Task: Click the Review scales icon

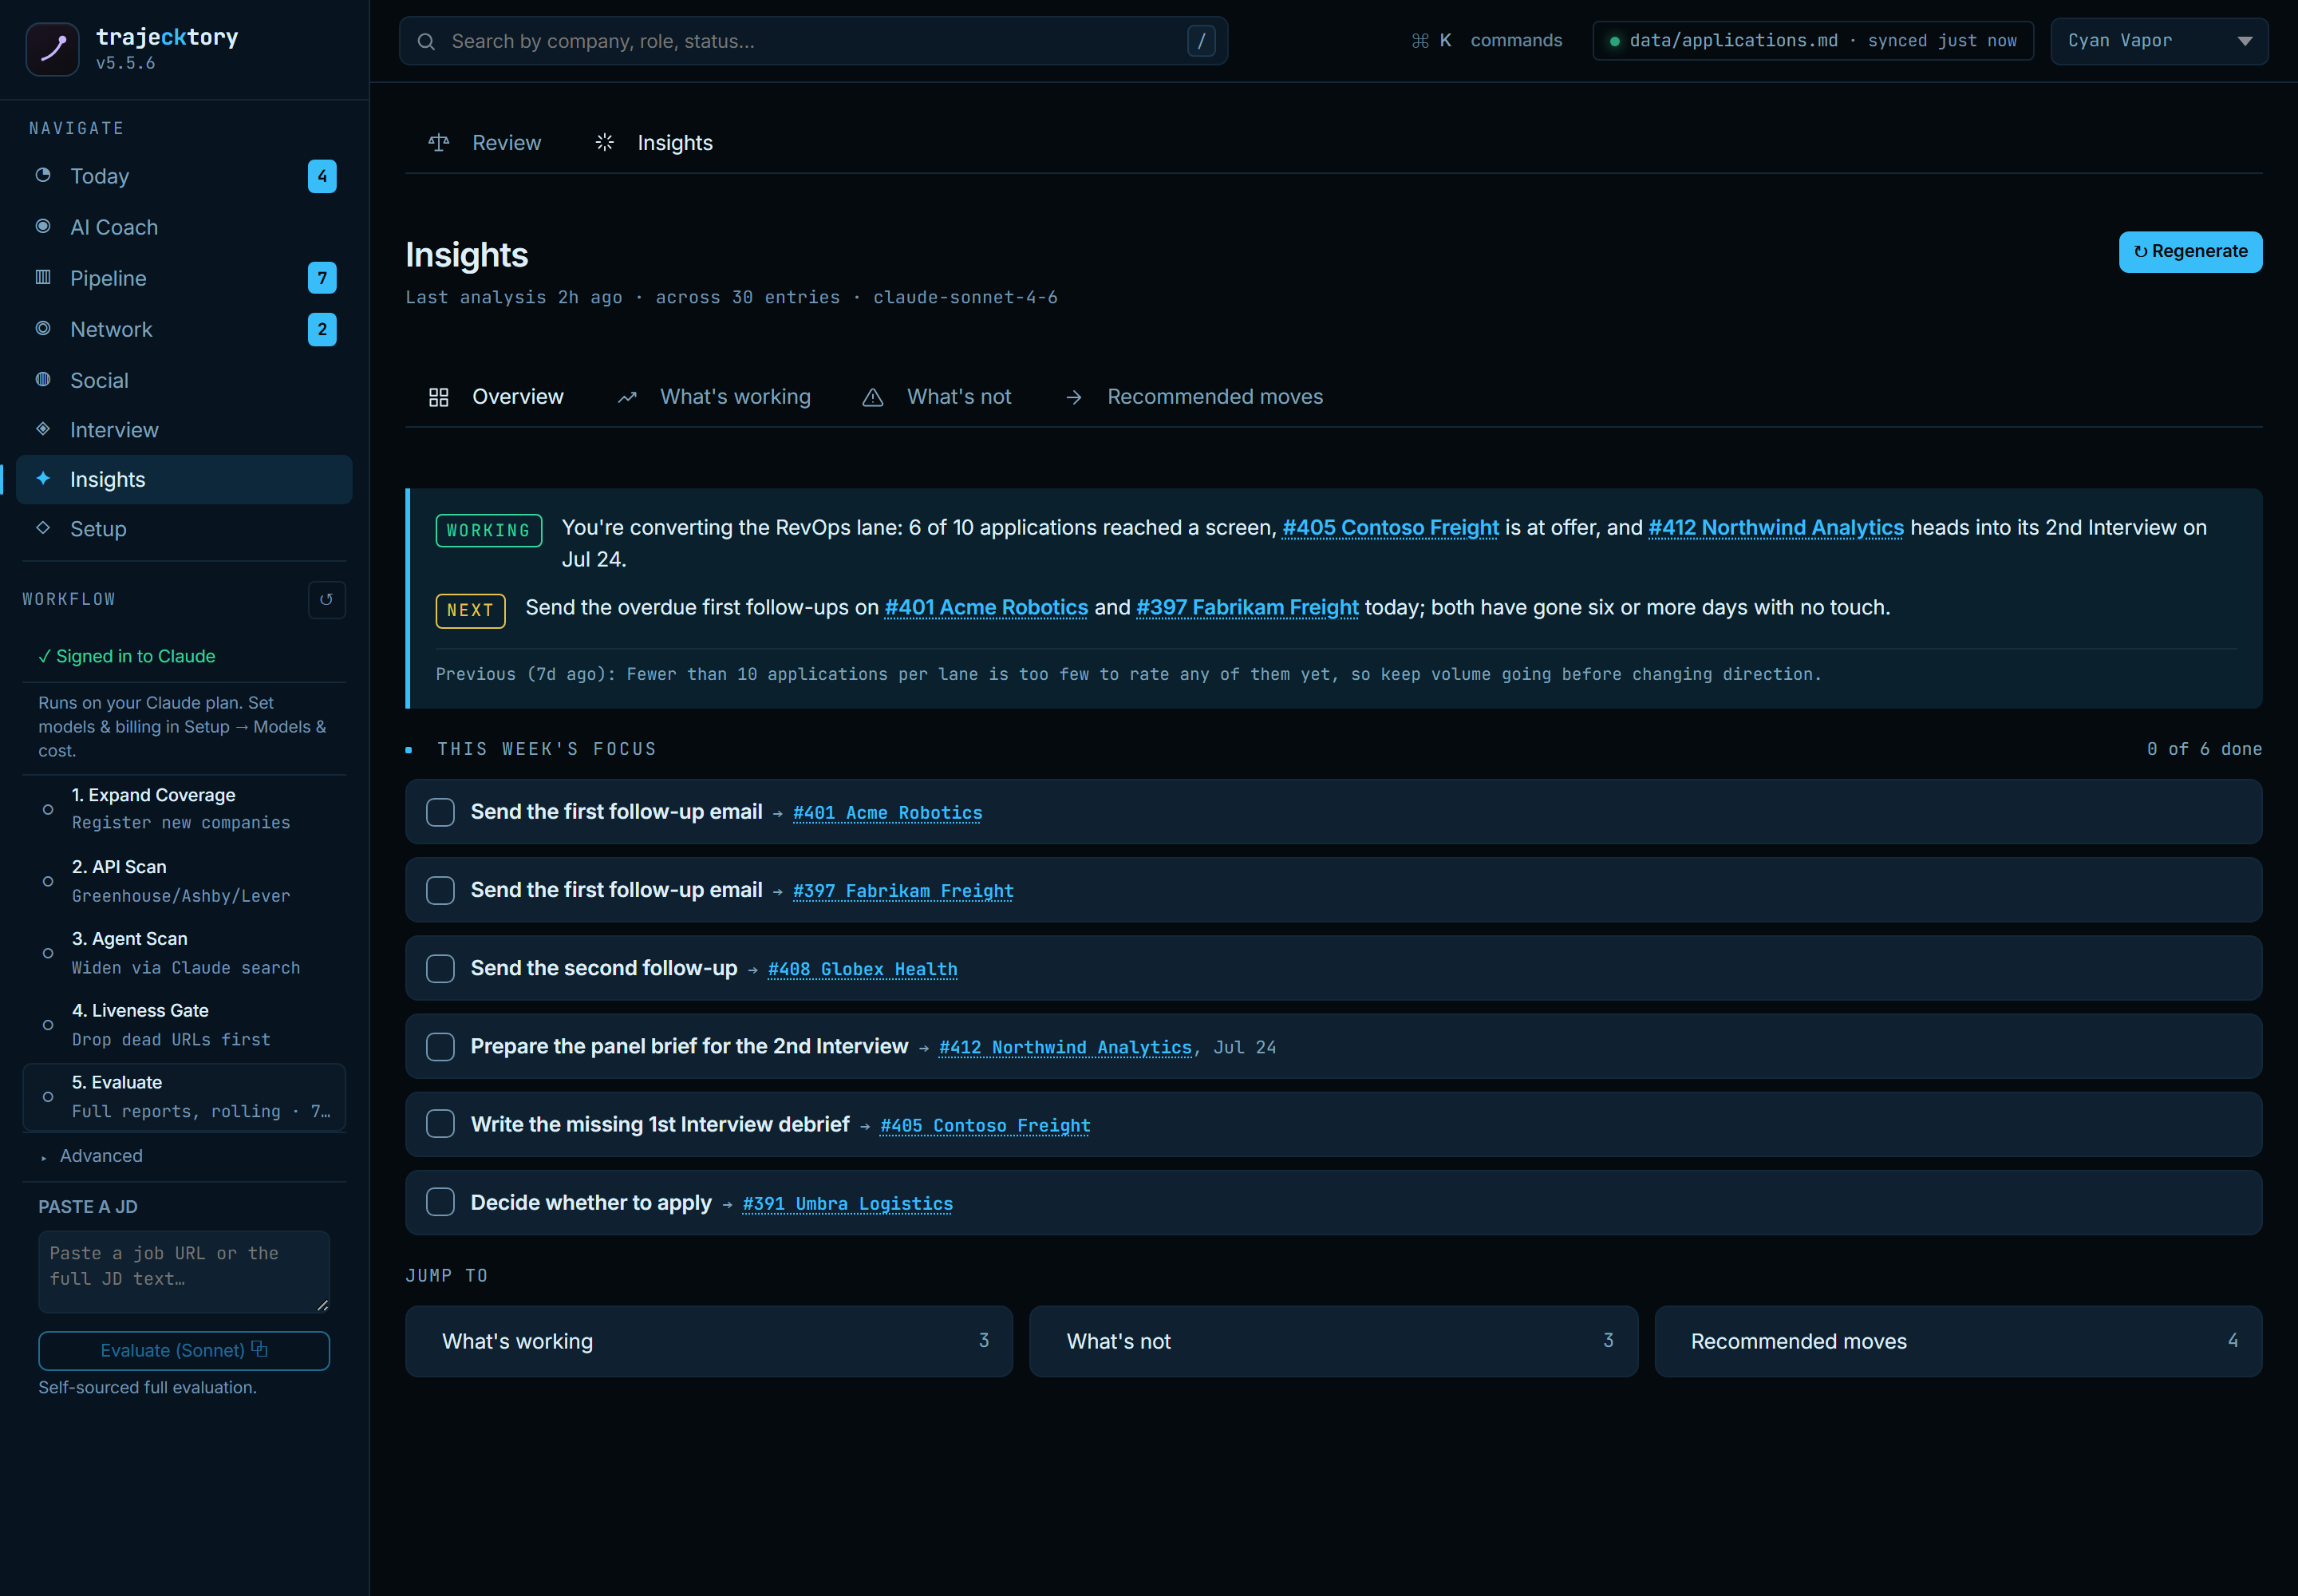Action: click(x=438, y=143)
